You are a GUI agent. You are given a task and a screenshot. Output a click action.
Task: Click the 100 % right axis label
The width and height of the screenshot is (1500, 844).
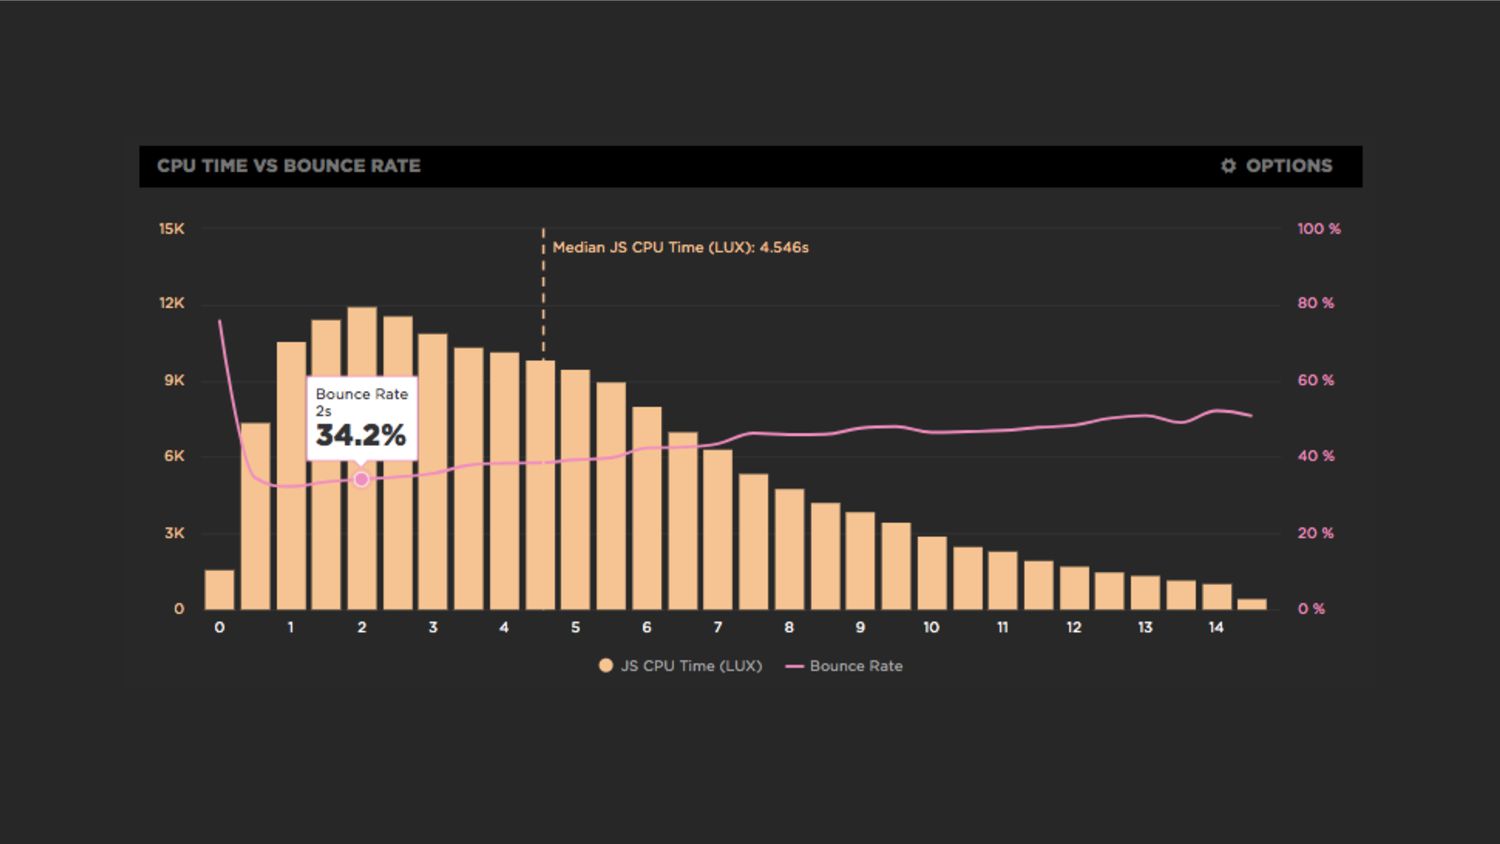tap(1318, 229)
